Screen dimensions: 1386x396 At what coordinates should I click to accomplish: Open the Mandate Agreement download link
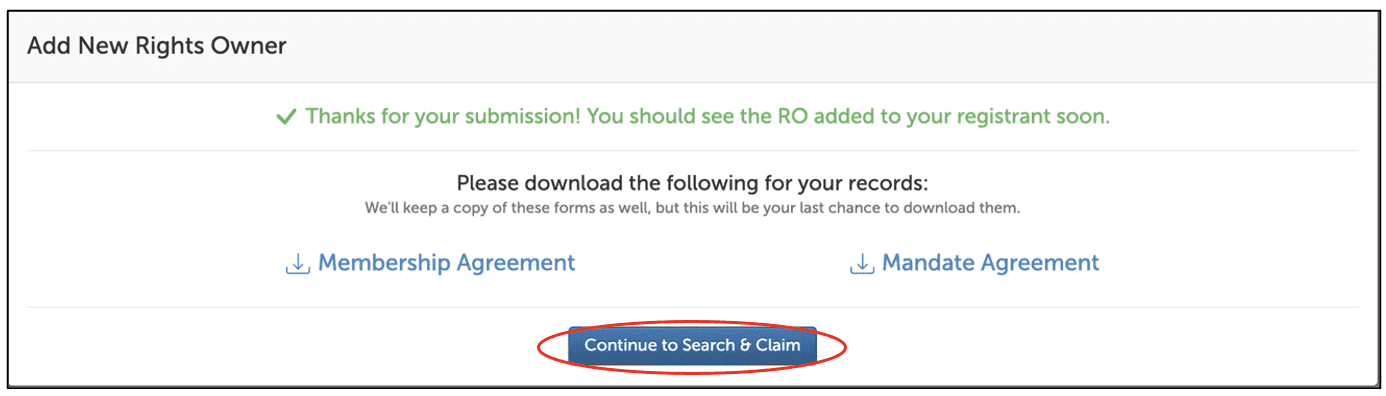(x=990, y=263)
